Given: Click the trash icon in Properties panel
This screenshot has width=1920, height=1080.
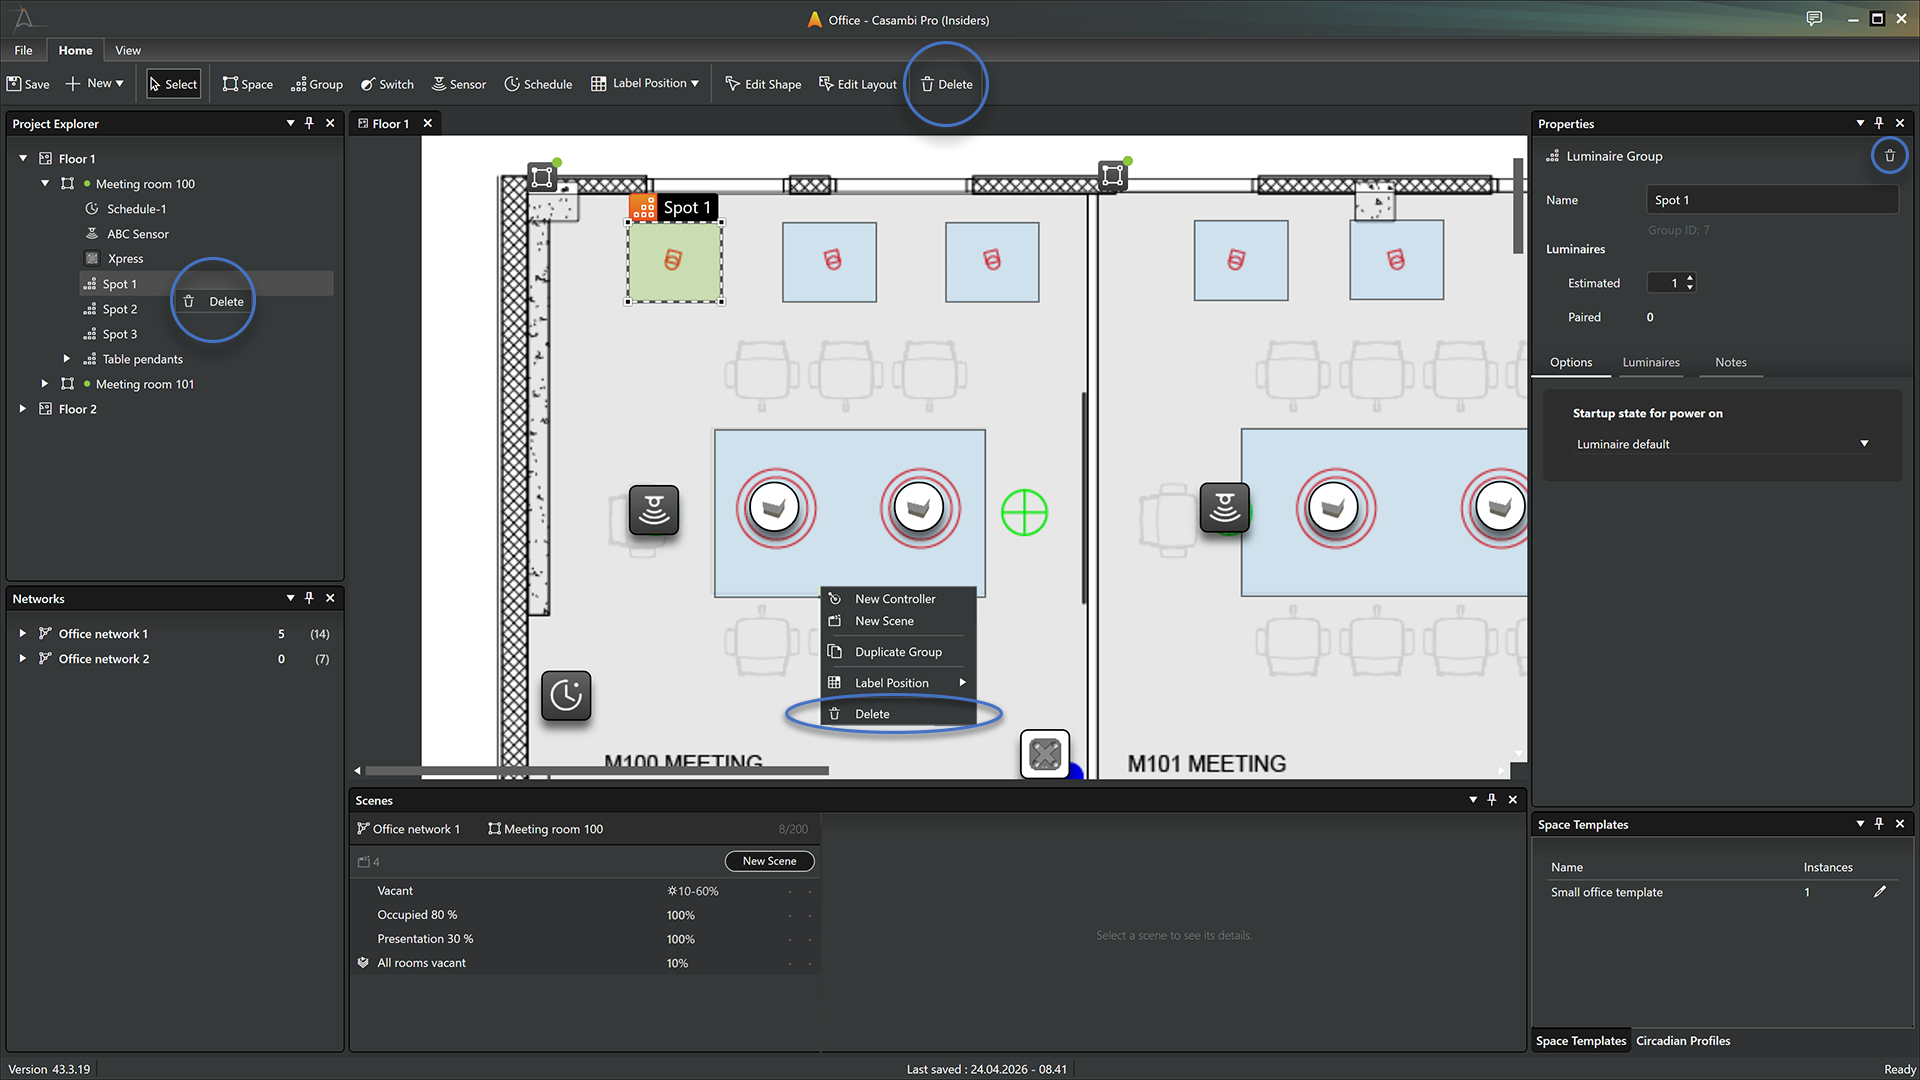Looking at the screenshot, I should tap(1890, 156).
